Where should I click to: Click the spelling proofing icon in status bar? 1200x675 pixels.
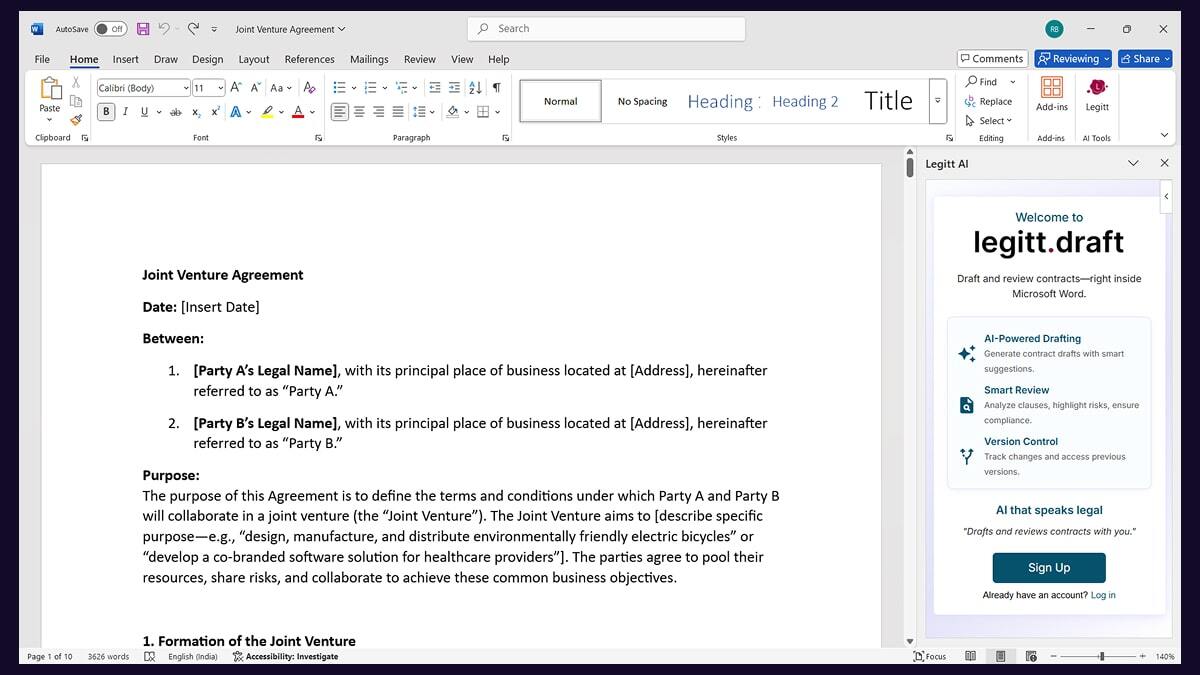150,656
